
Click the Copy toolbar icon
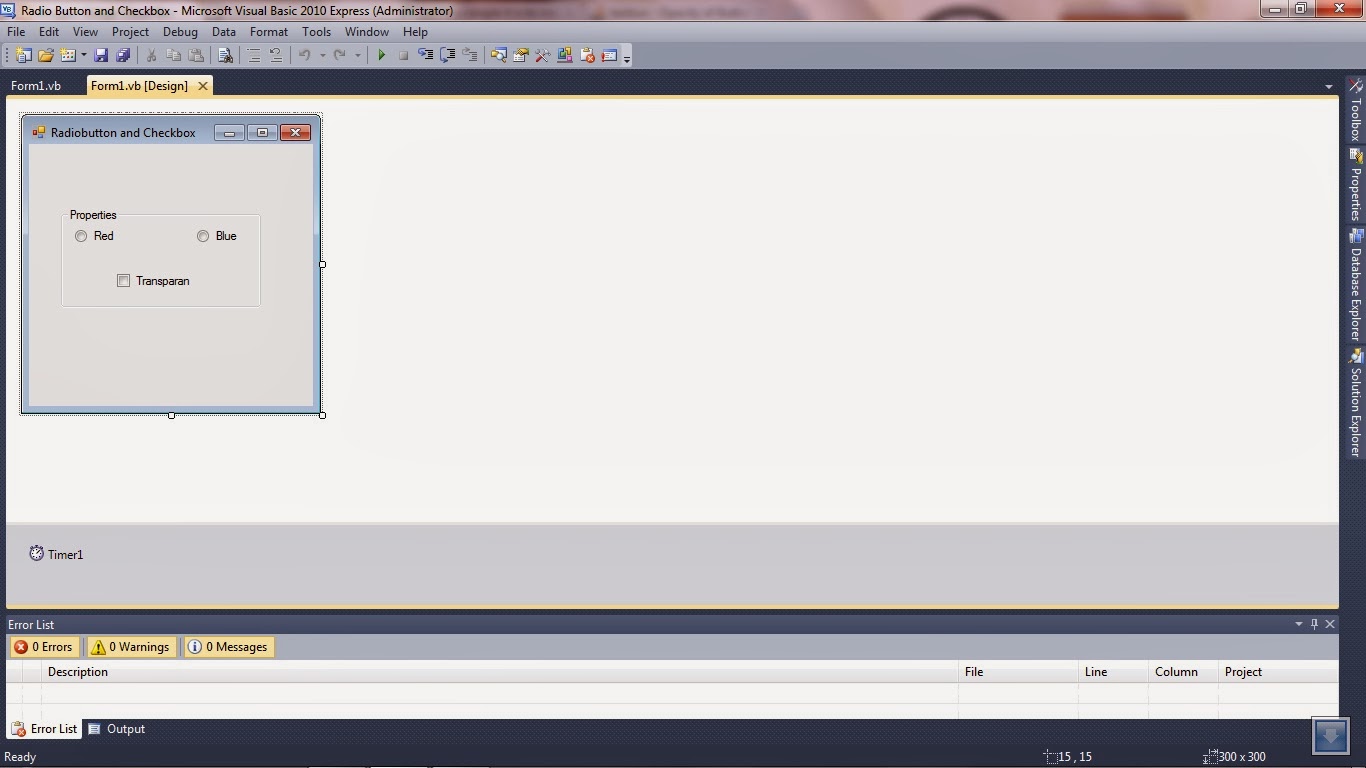(x=173, y=56)
